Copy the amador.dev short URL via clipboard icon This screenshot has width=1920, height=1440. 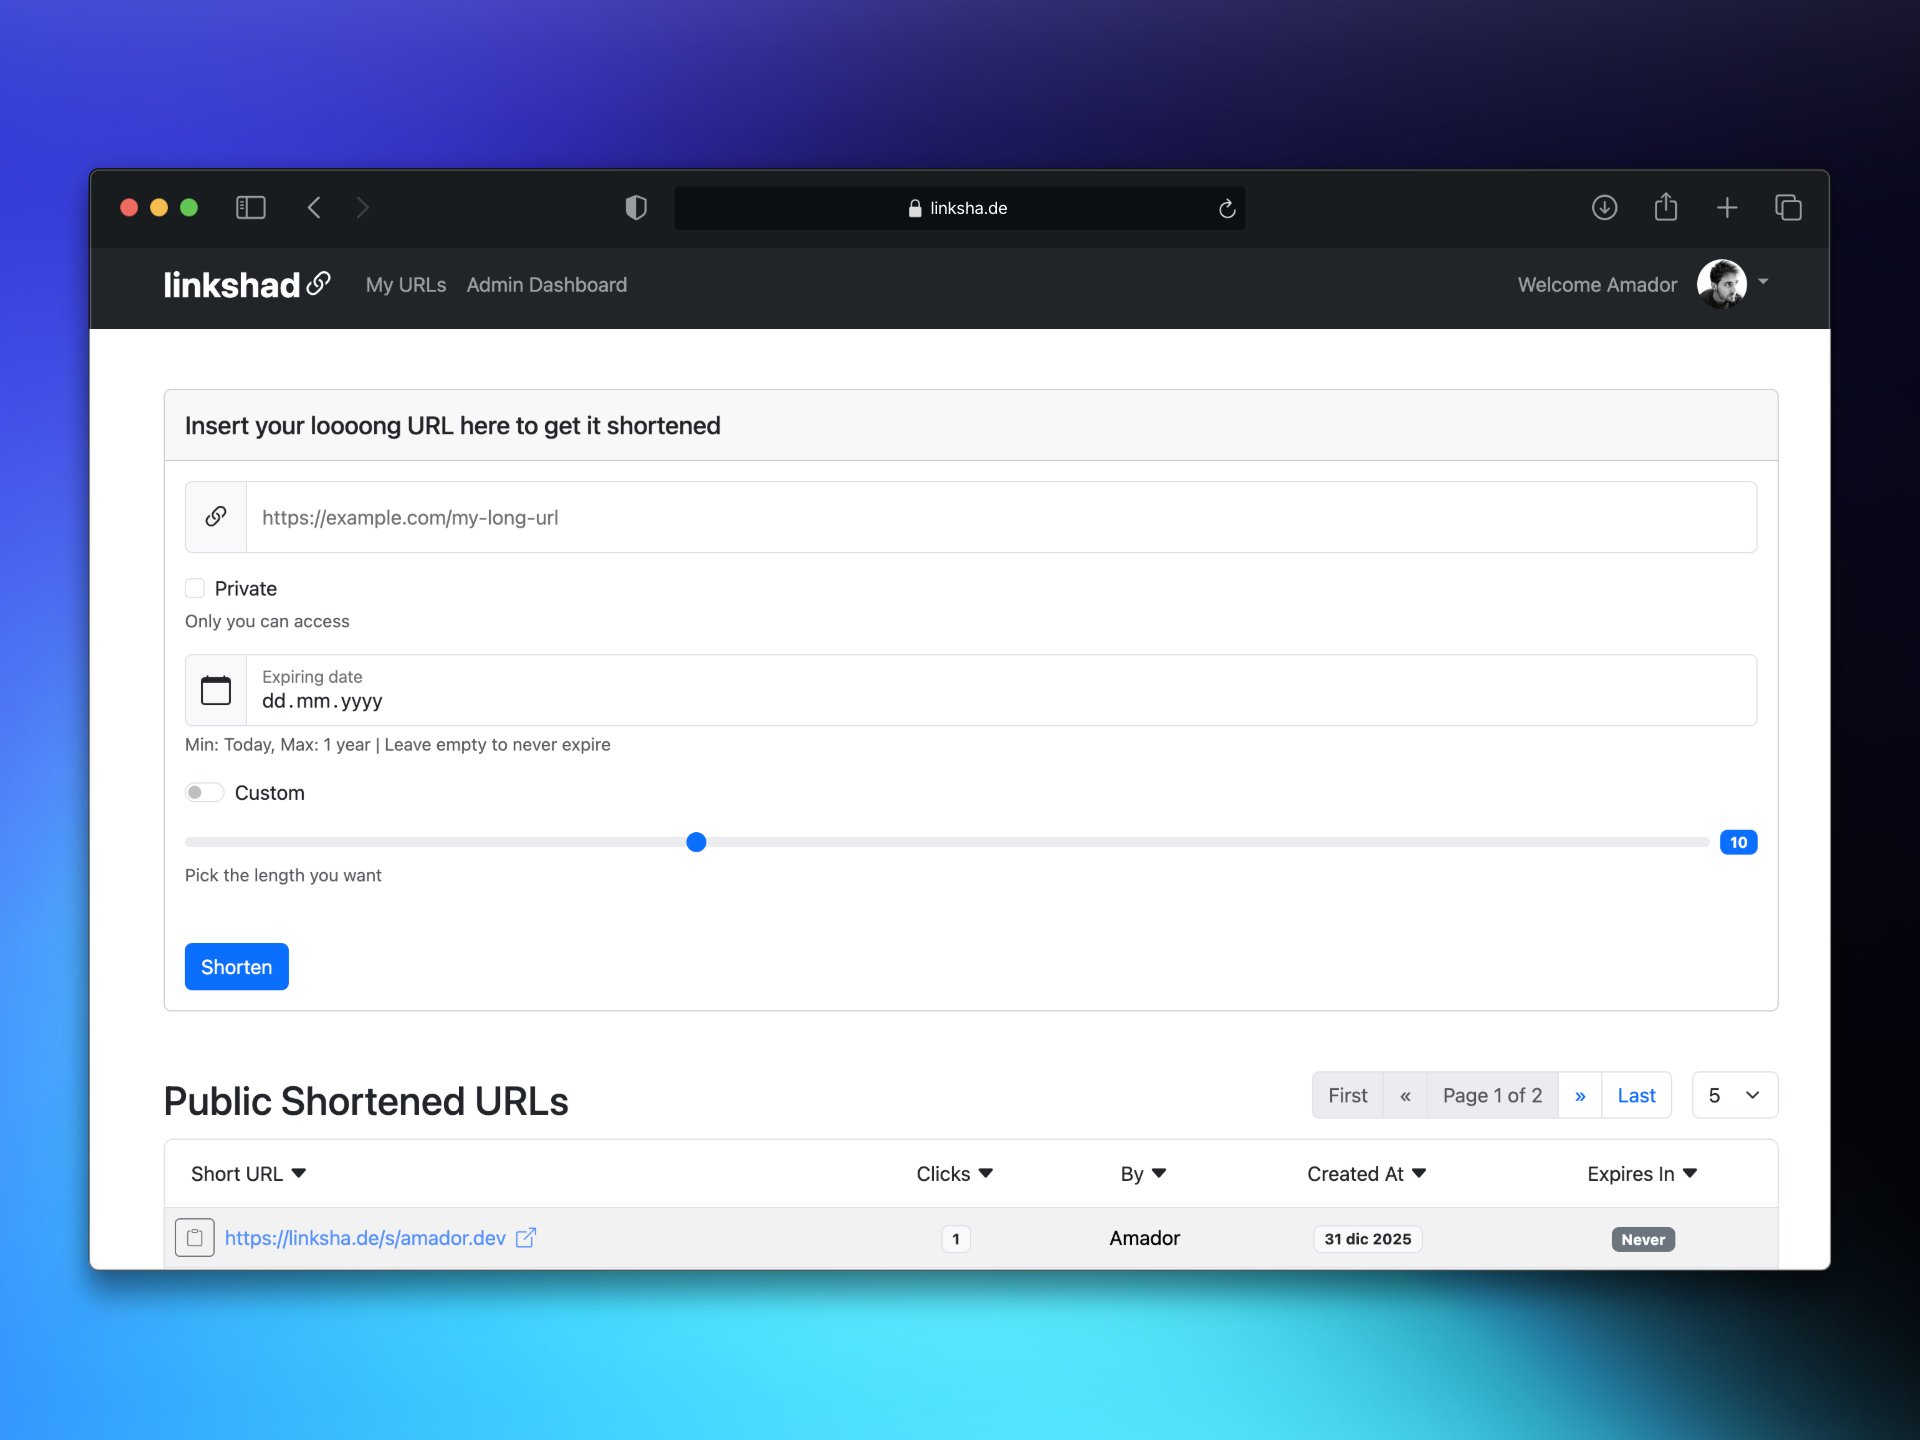pyautogui.click(x=194, y=1238)
